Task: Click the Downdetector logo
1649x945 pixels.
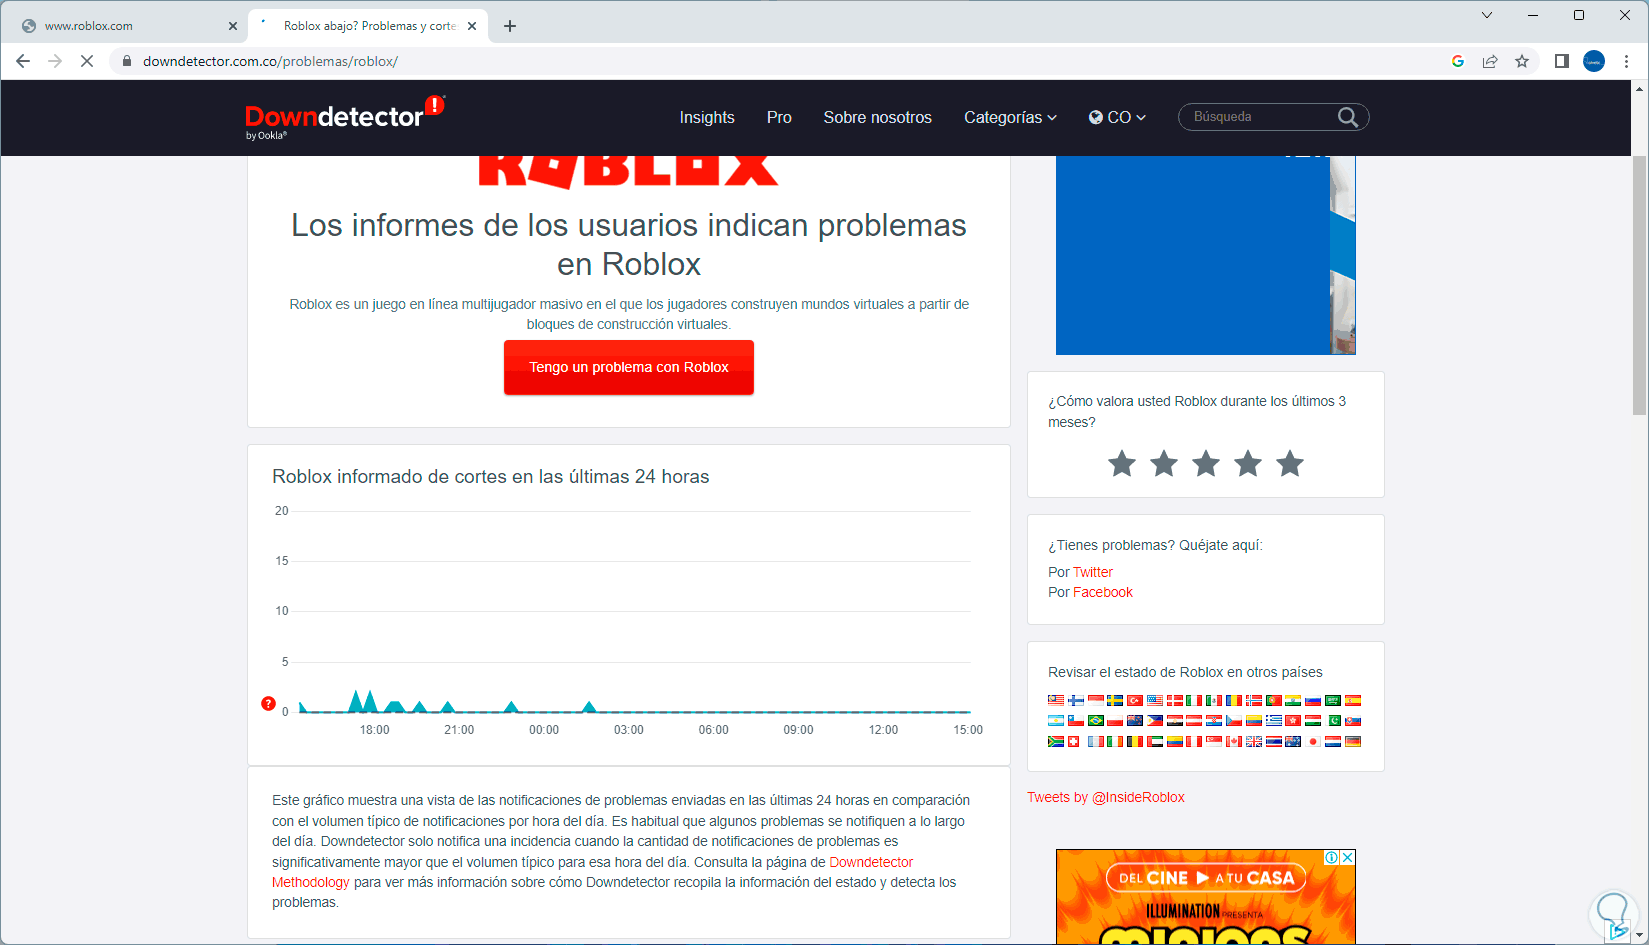Action: [345, 117]
